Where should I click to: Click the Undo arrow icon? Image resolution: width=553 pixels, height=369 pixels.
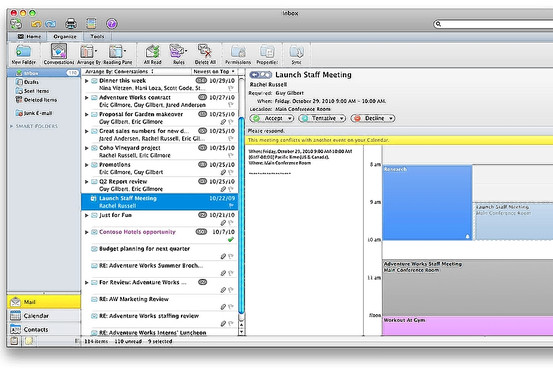pos(36,24)
